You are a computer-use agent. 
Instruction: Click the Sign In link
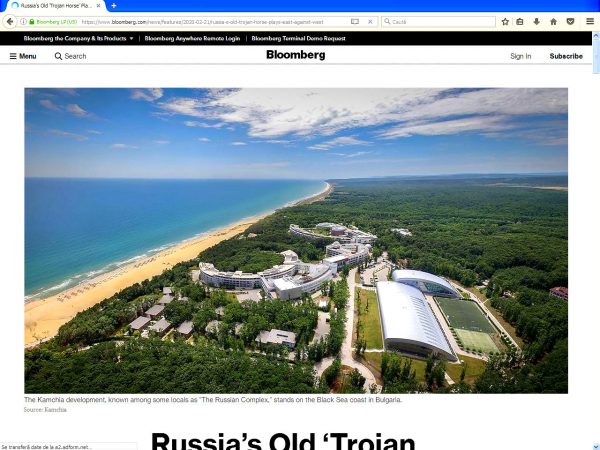520,56
